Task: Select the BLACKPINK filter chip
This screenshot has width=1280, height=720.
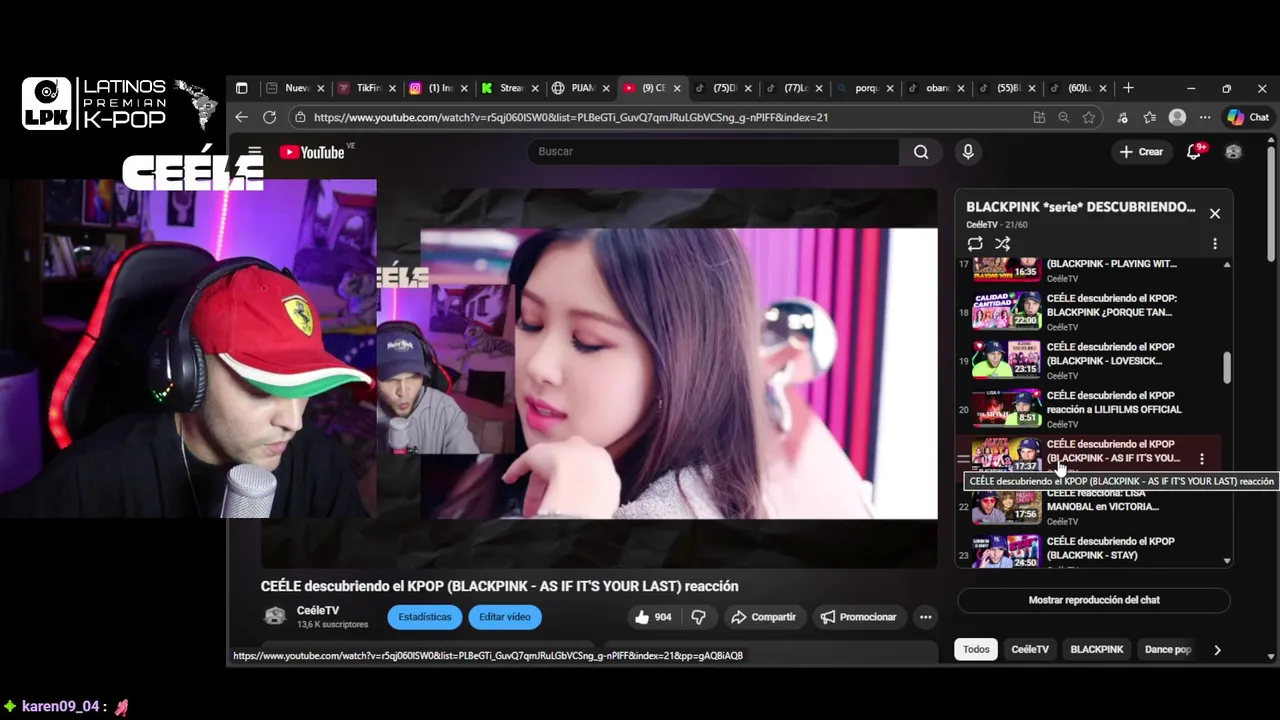Action: click(1097, 649)
